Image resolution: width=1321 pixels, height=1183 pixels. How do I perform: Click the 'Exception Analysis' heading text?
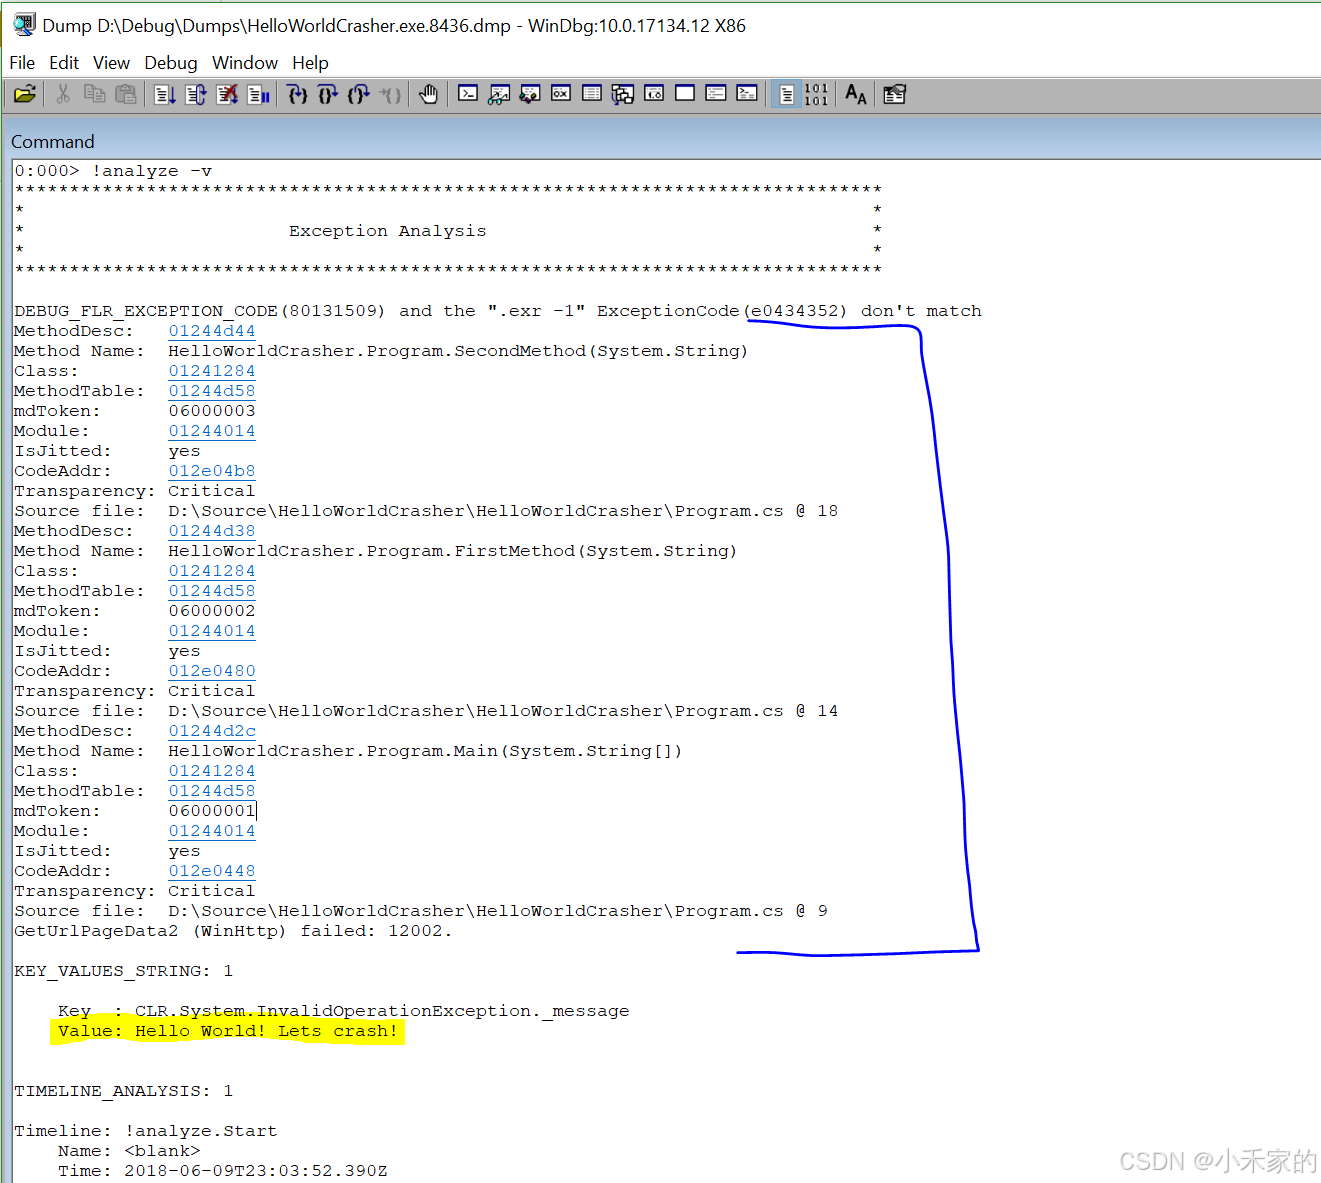(x=388, y=231)
